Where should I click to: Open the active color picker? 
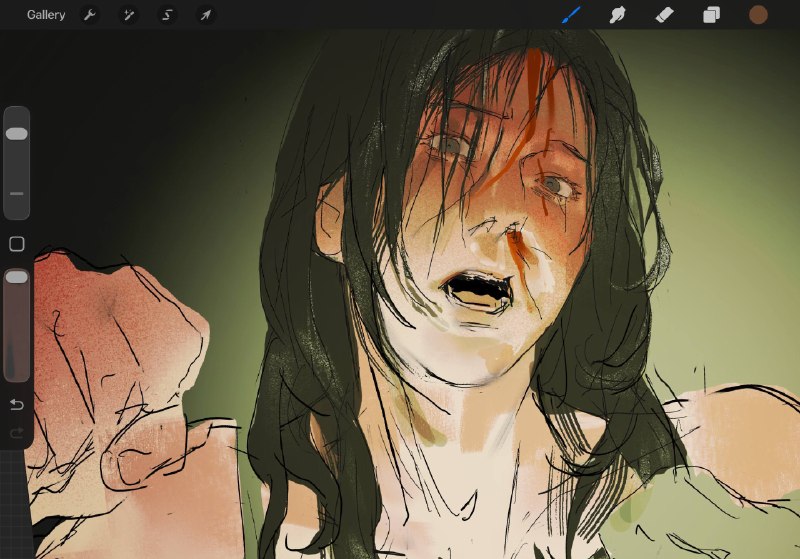[758, 15]
